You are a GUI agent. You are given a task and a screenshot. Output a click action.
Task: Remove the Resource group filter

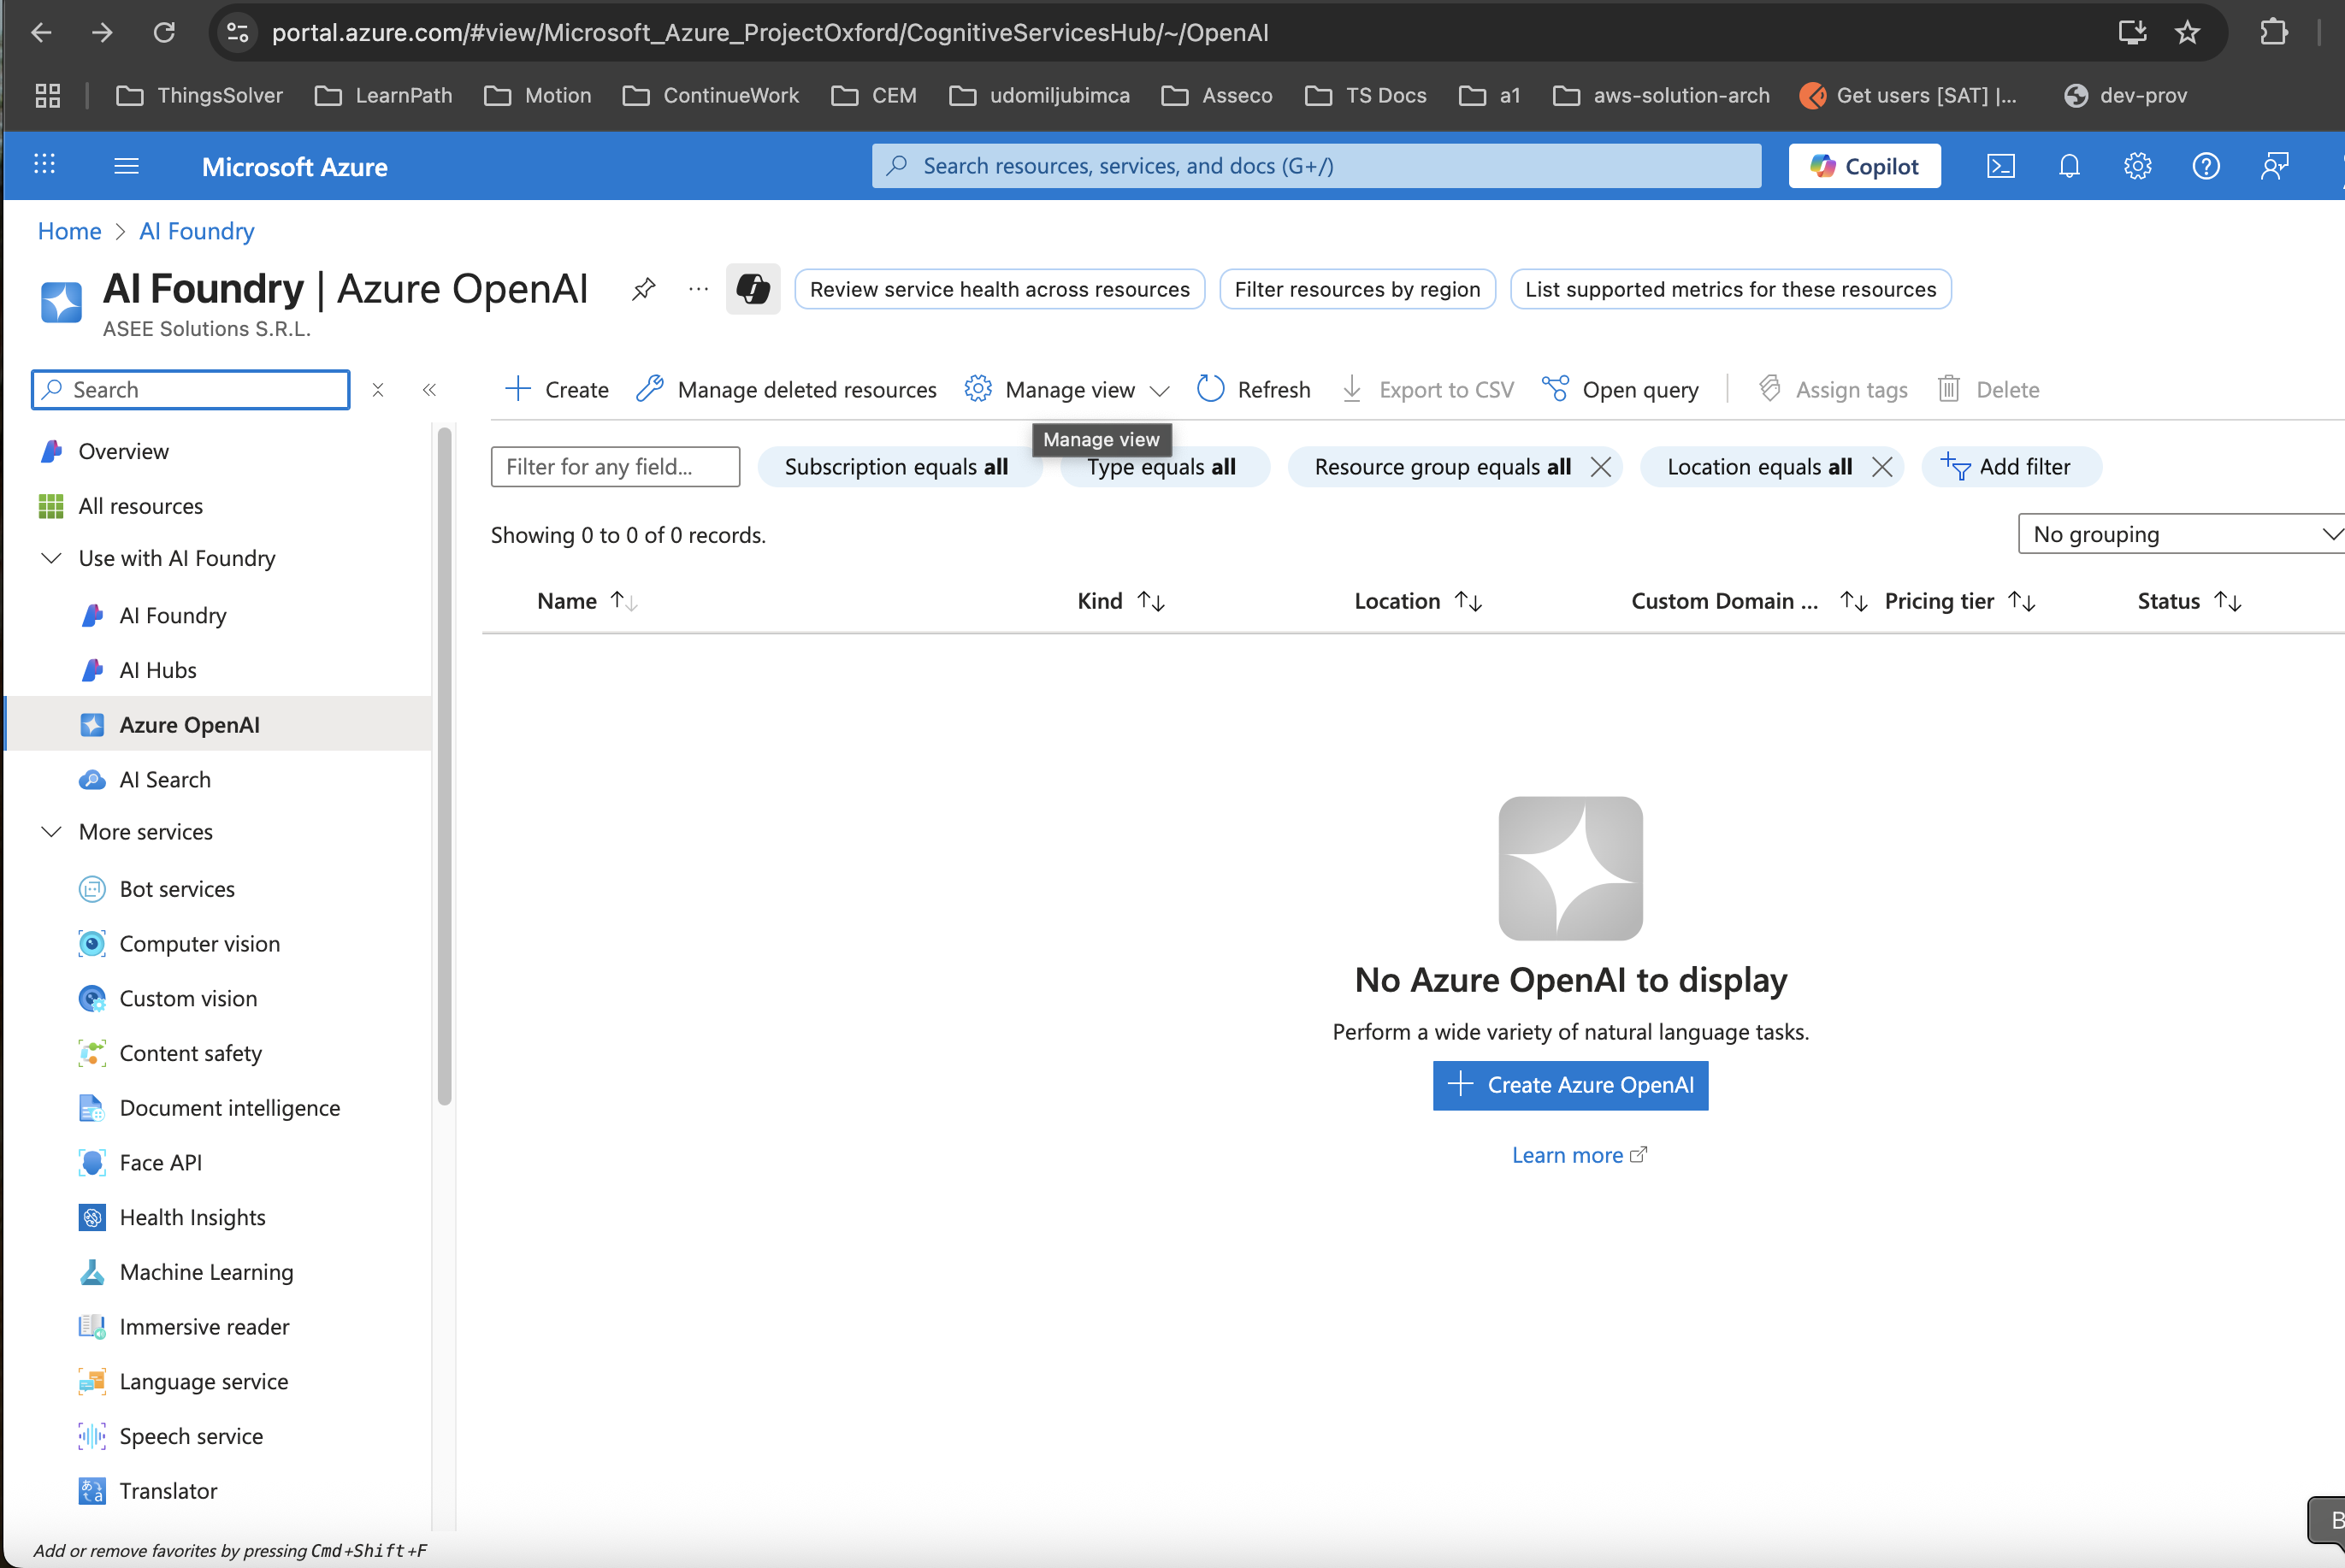click(x=1600, y=467)
